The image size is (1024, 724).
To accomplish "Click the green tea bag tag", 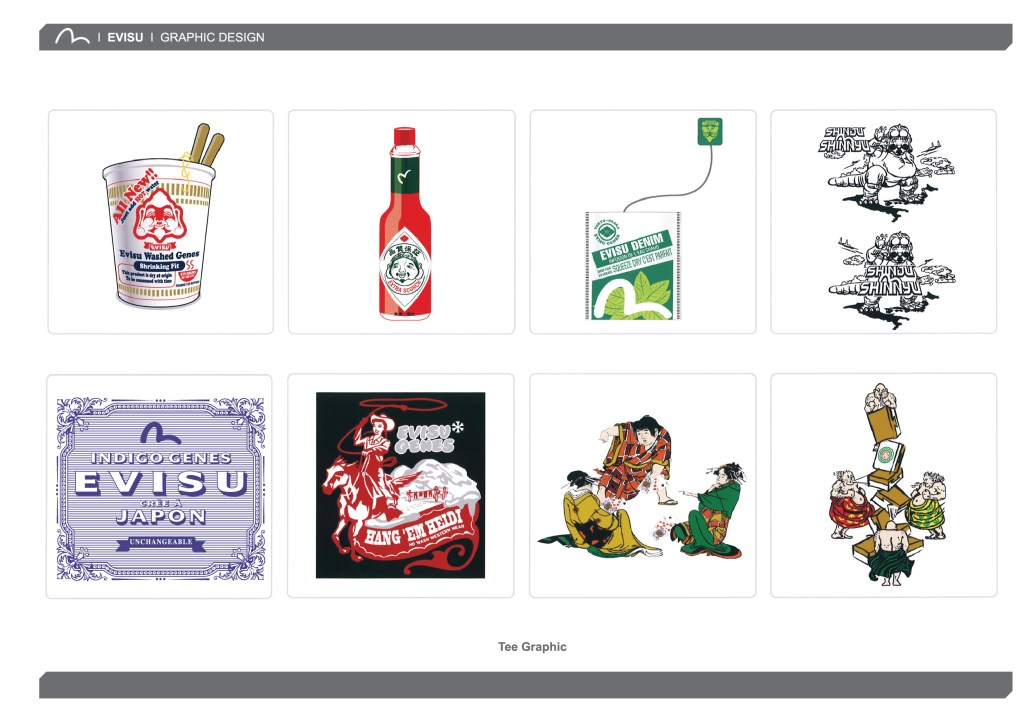I will 710,131.
